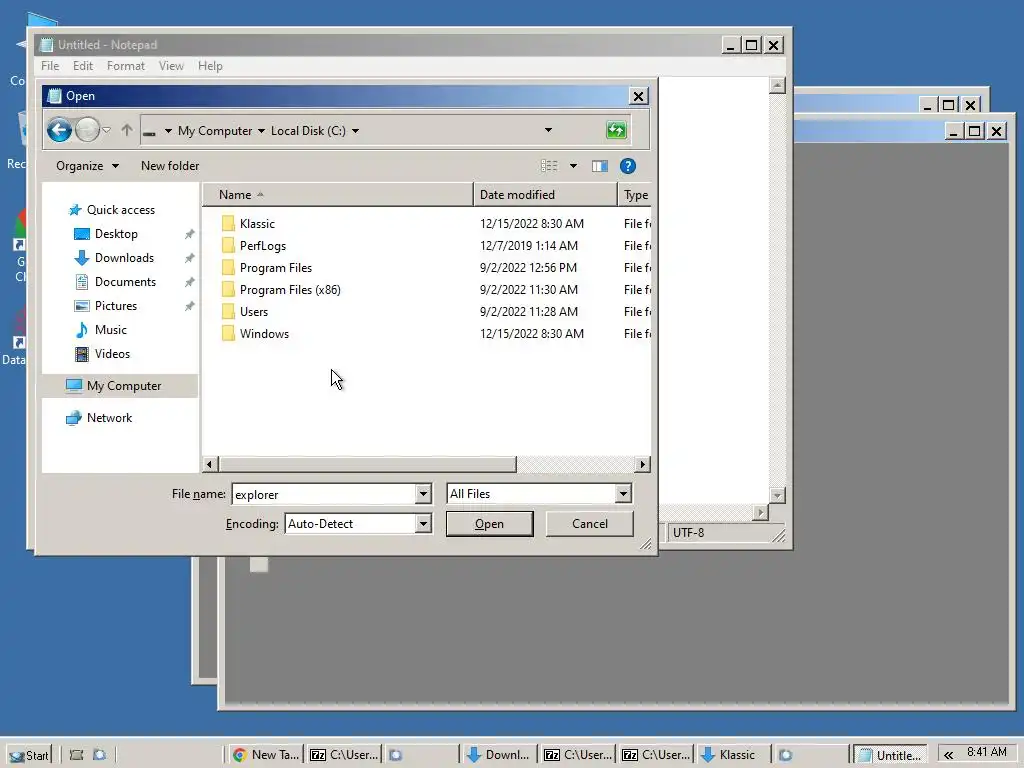1024x768 pixels.
Task: Click the date 12/7/2019 1:14 AM
Action: [x=529, y=246]
